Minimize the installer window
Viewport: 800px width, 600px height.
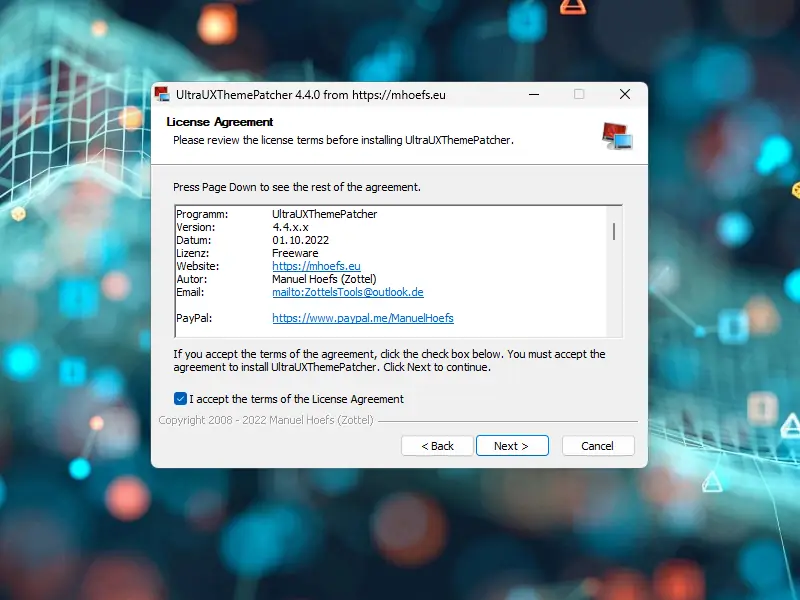[x=534, y=94]
